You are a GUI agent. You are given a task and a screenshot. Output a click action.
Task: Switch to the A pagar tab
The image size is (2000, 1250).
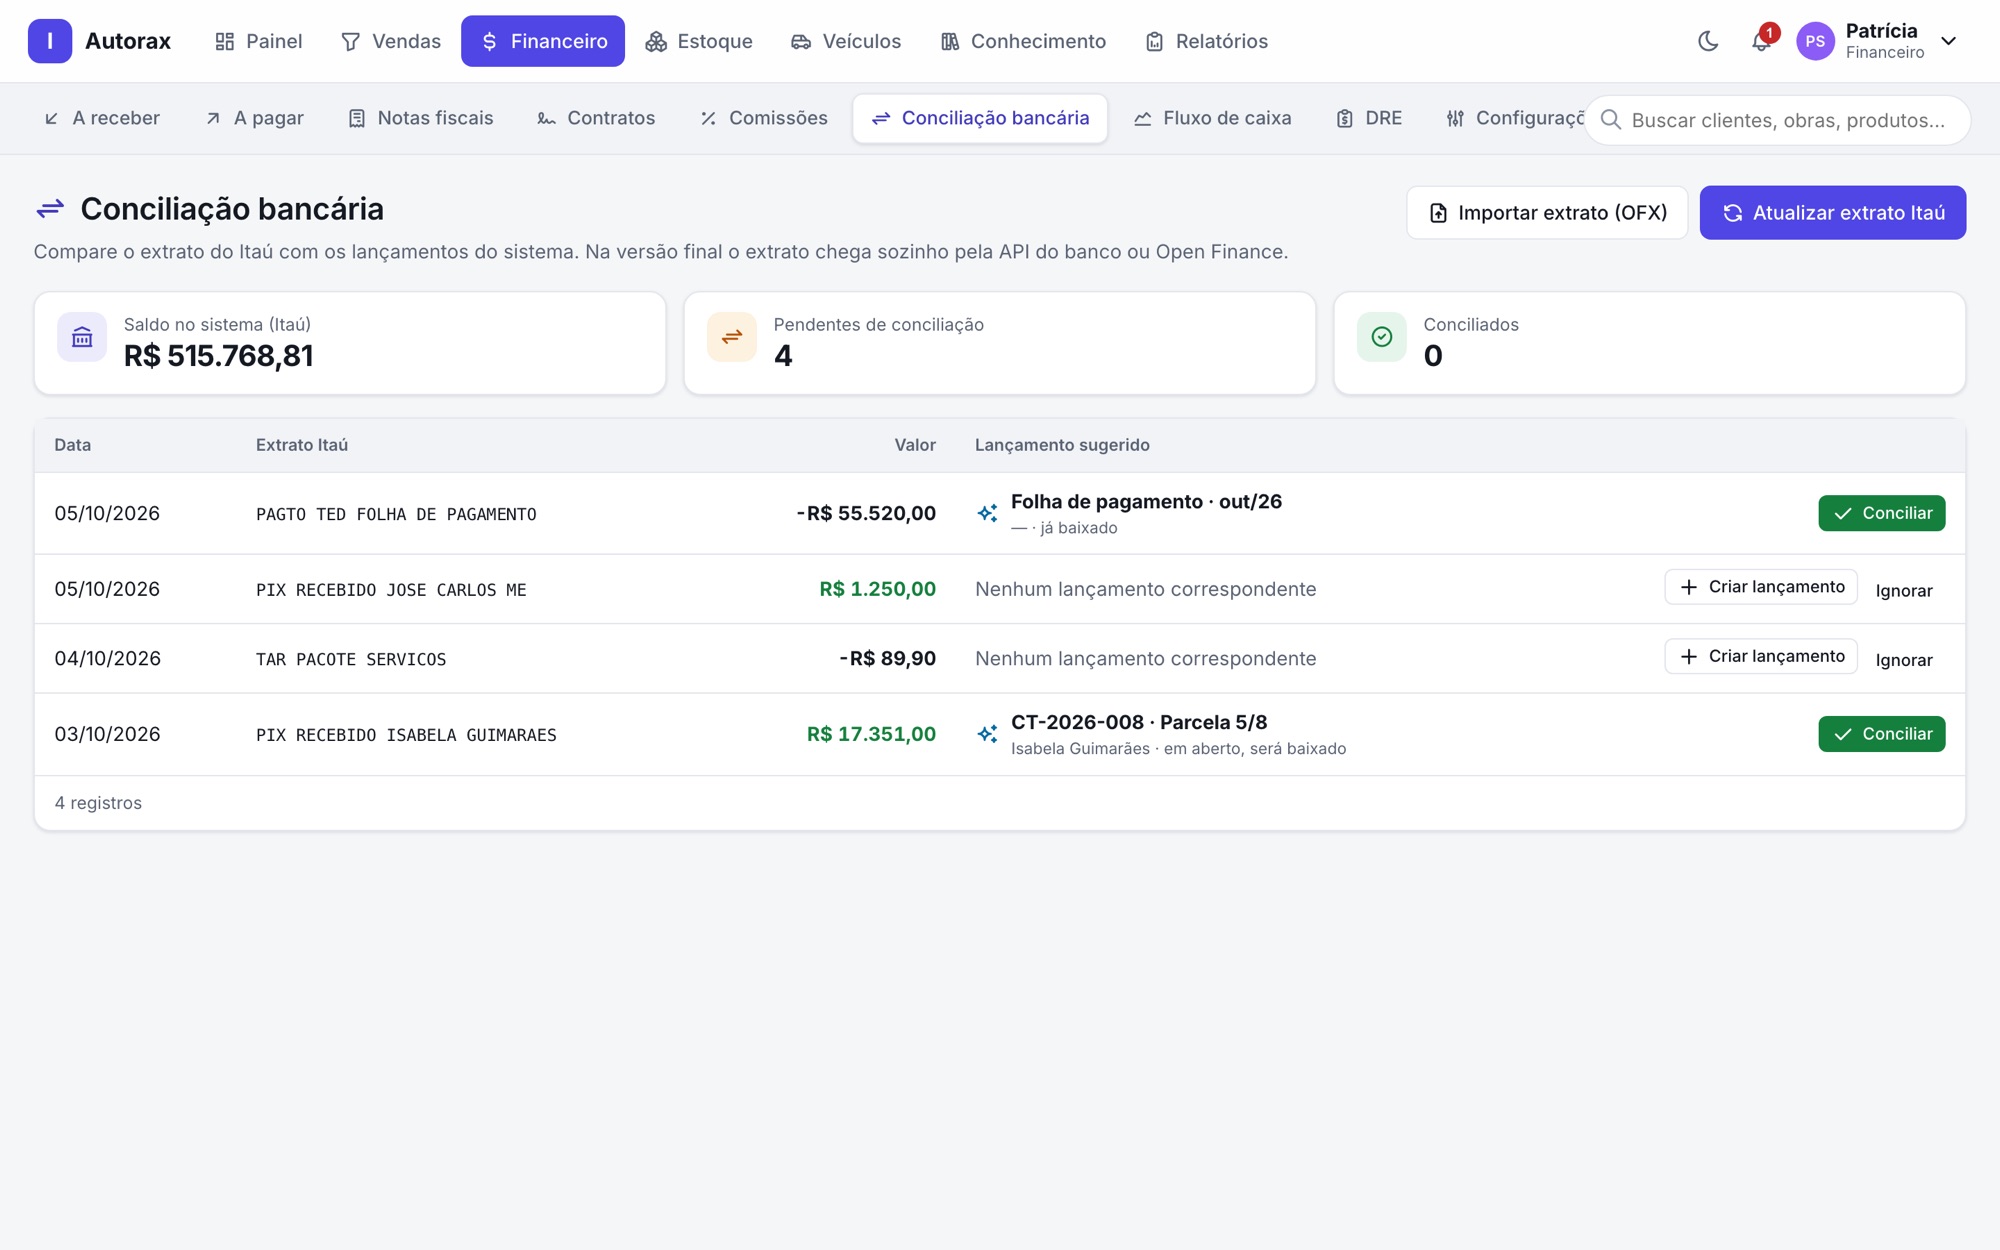254,119
